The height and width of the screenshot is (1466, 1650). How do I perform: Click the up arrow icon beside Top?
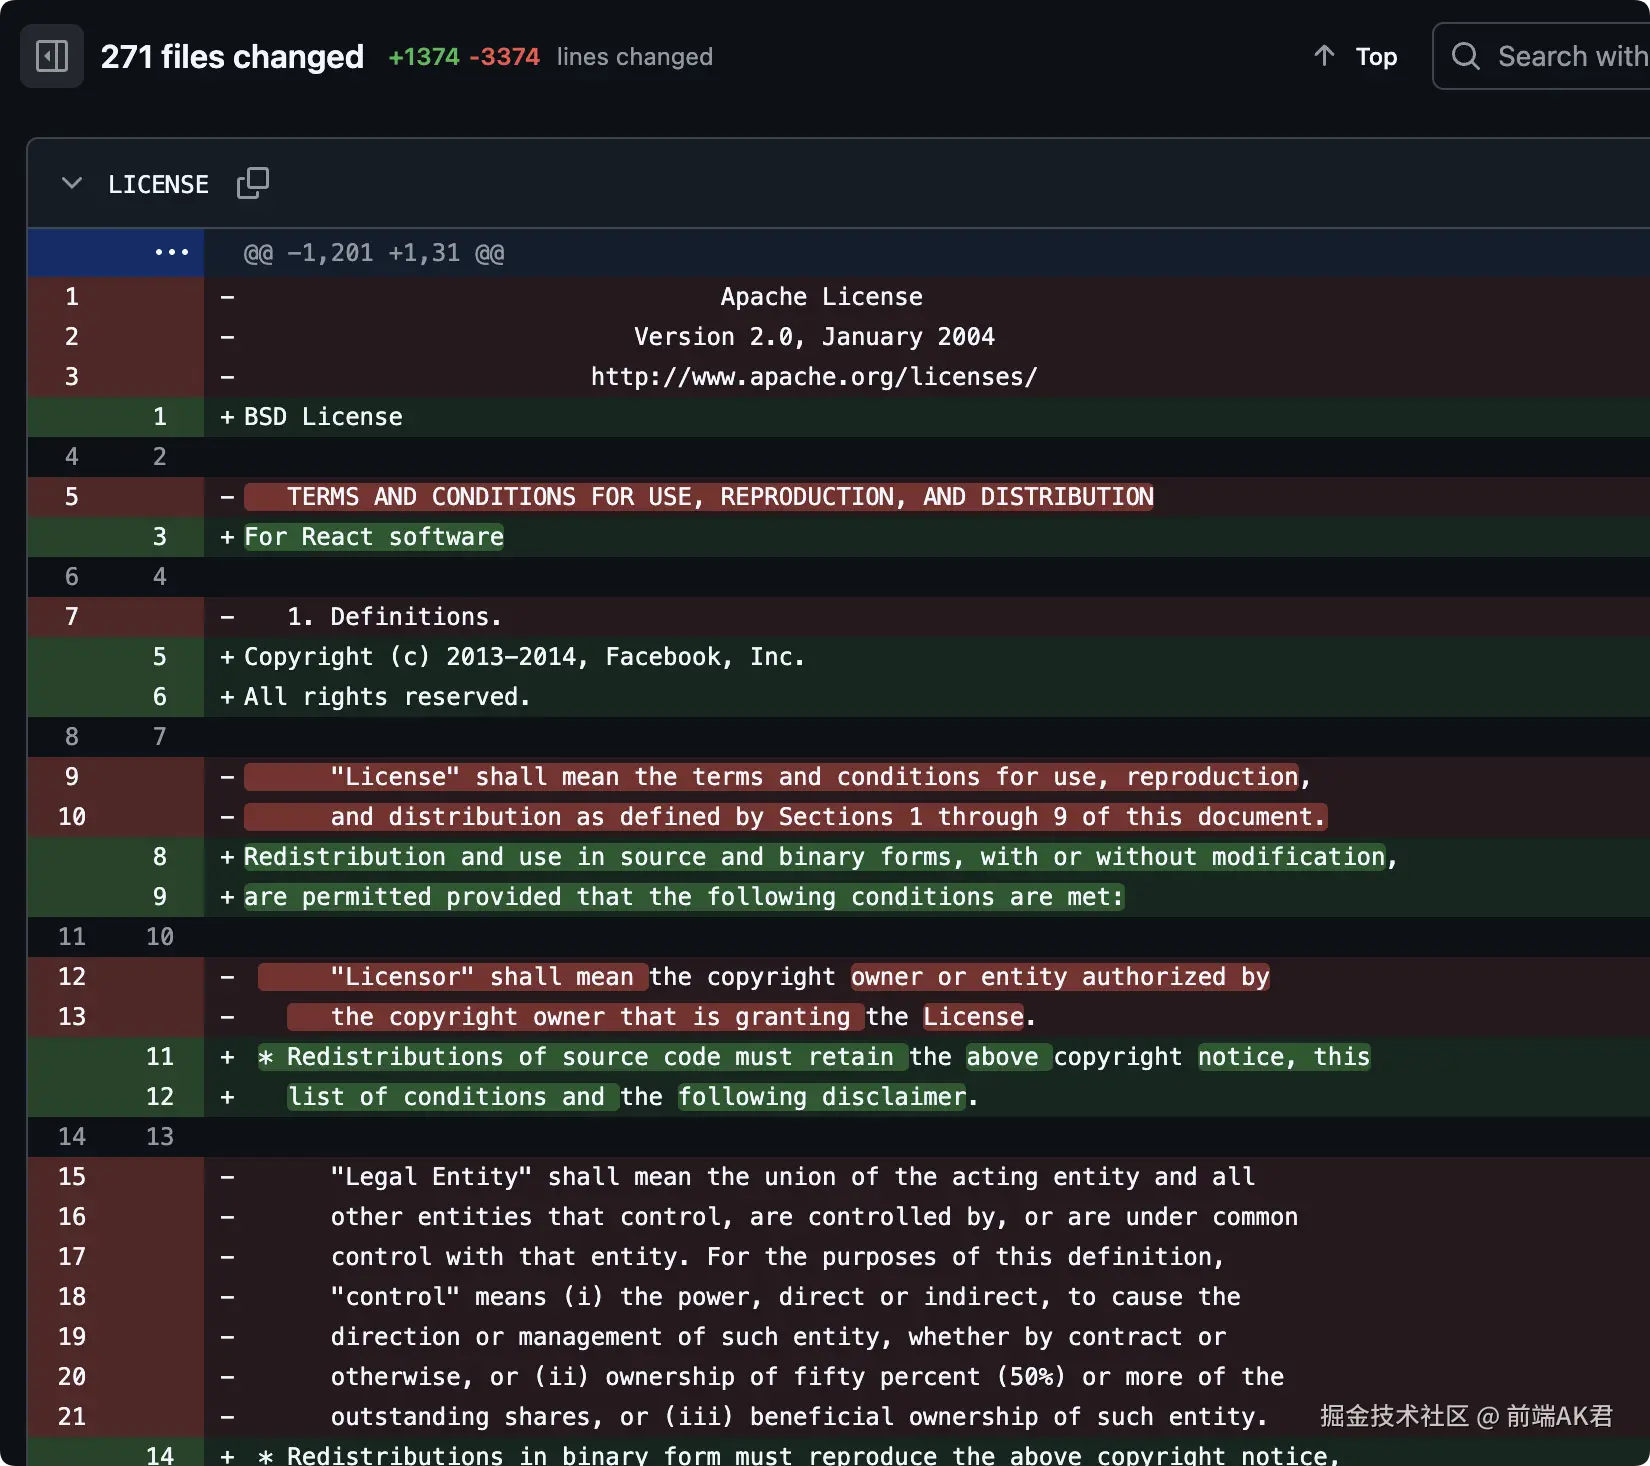click(1324, 56)
